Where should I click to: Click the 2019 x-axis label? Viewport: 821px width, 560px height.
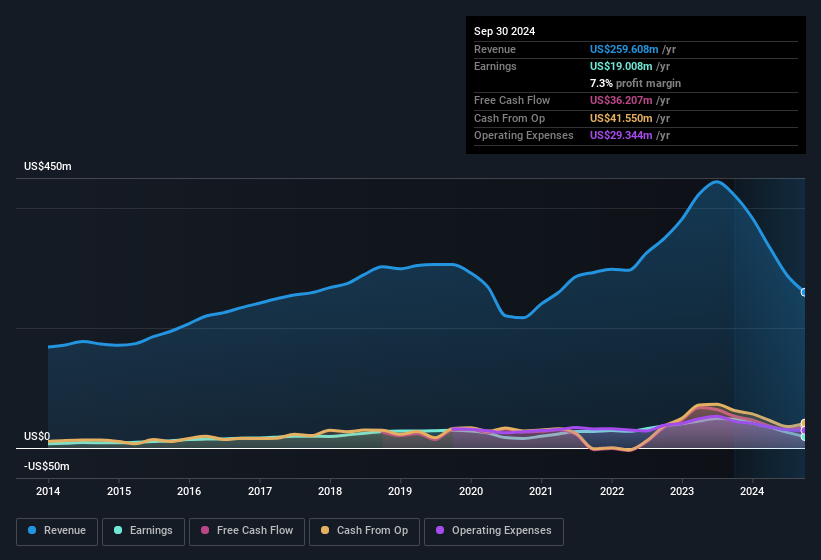[x=400, y=491]
